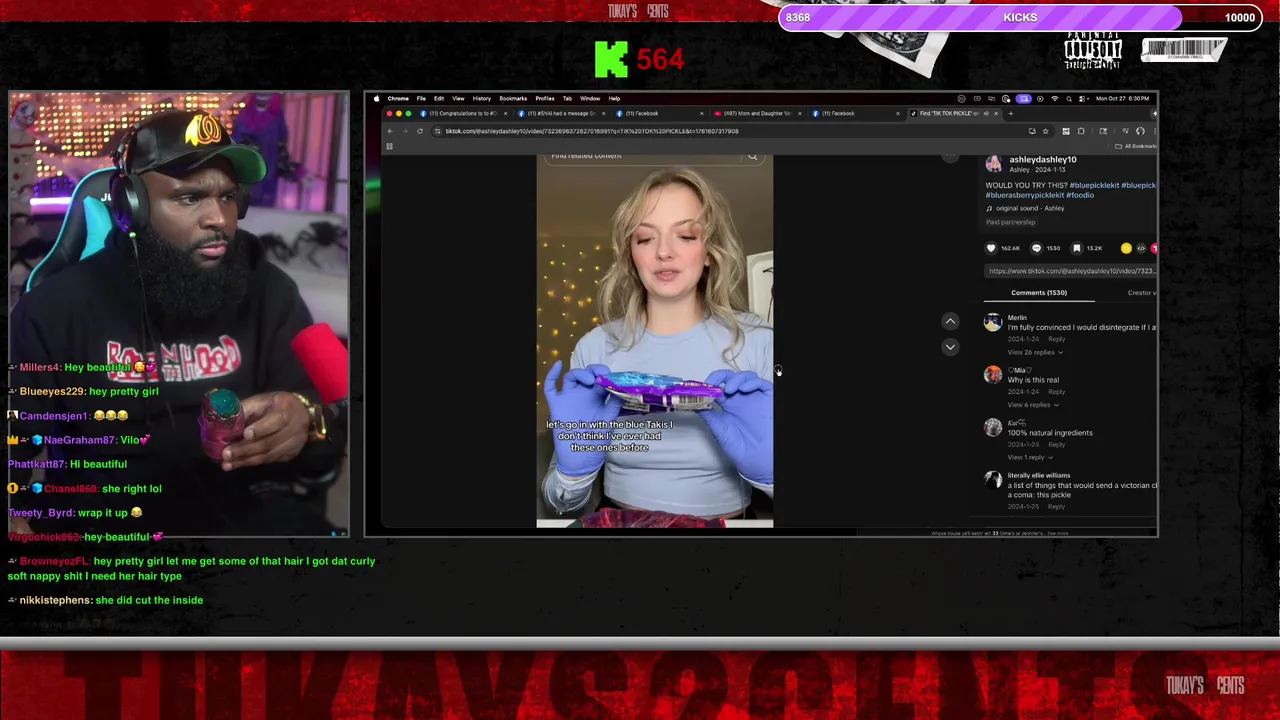Viewport: 1280px width, 720px height.
Task: Go to previous video with up arrow
Action: pyautogui.click(x=950, y=321)
